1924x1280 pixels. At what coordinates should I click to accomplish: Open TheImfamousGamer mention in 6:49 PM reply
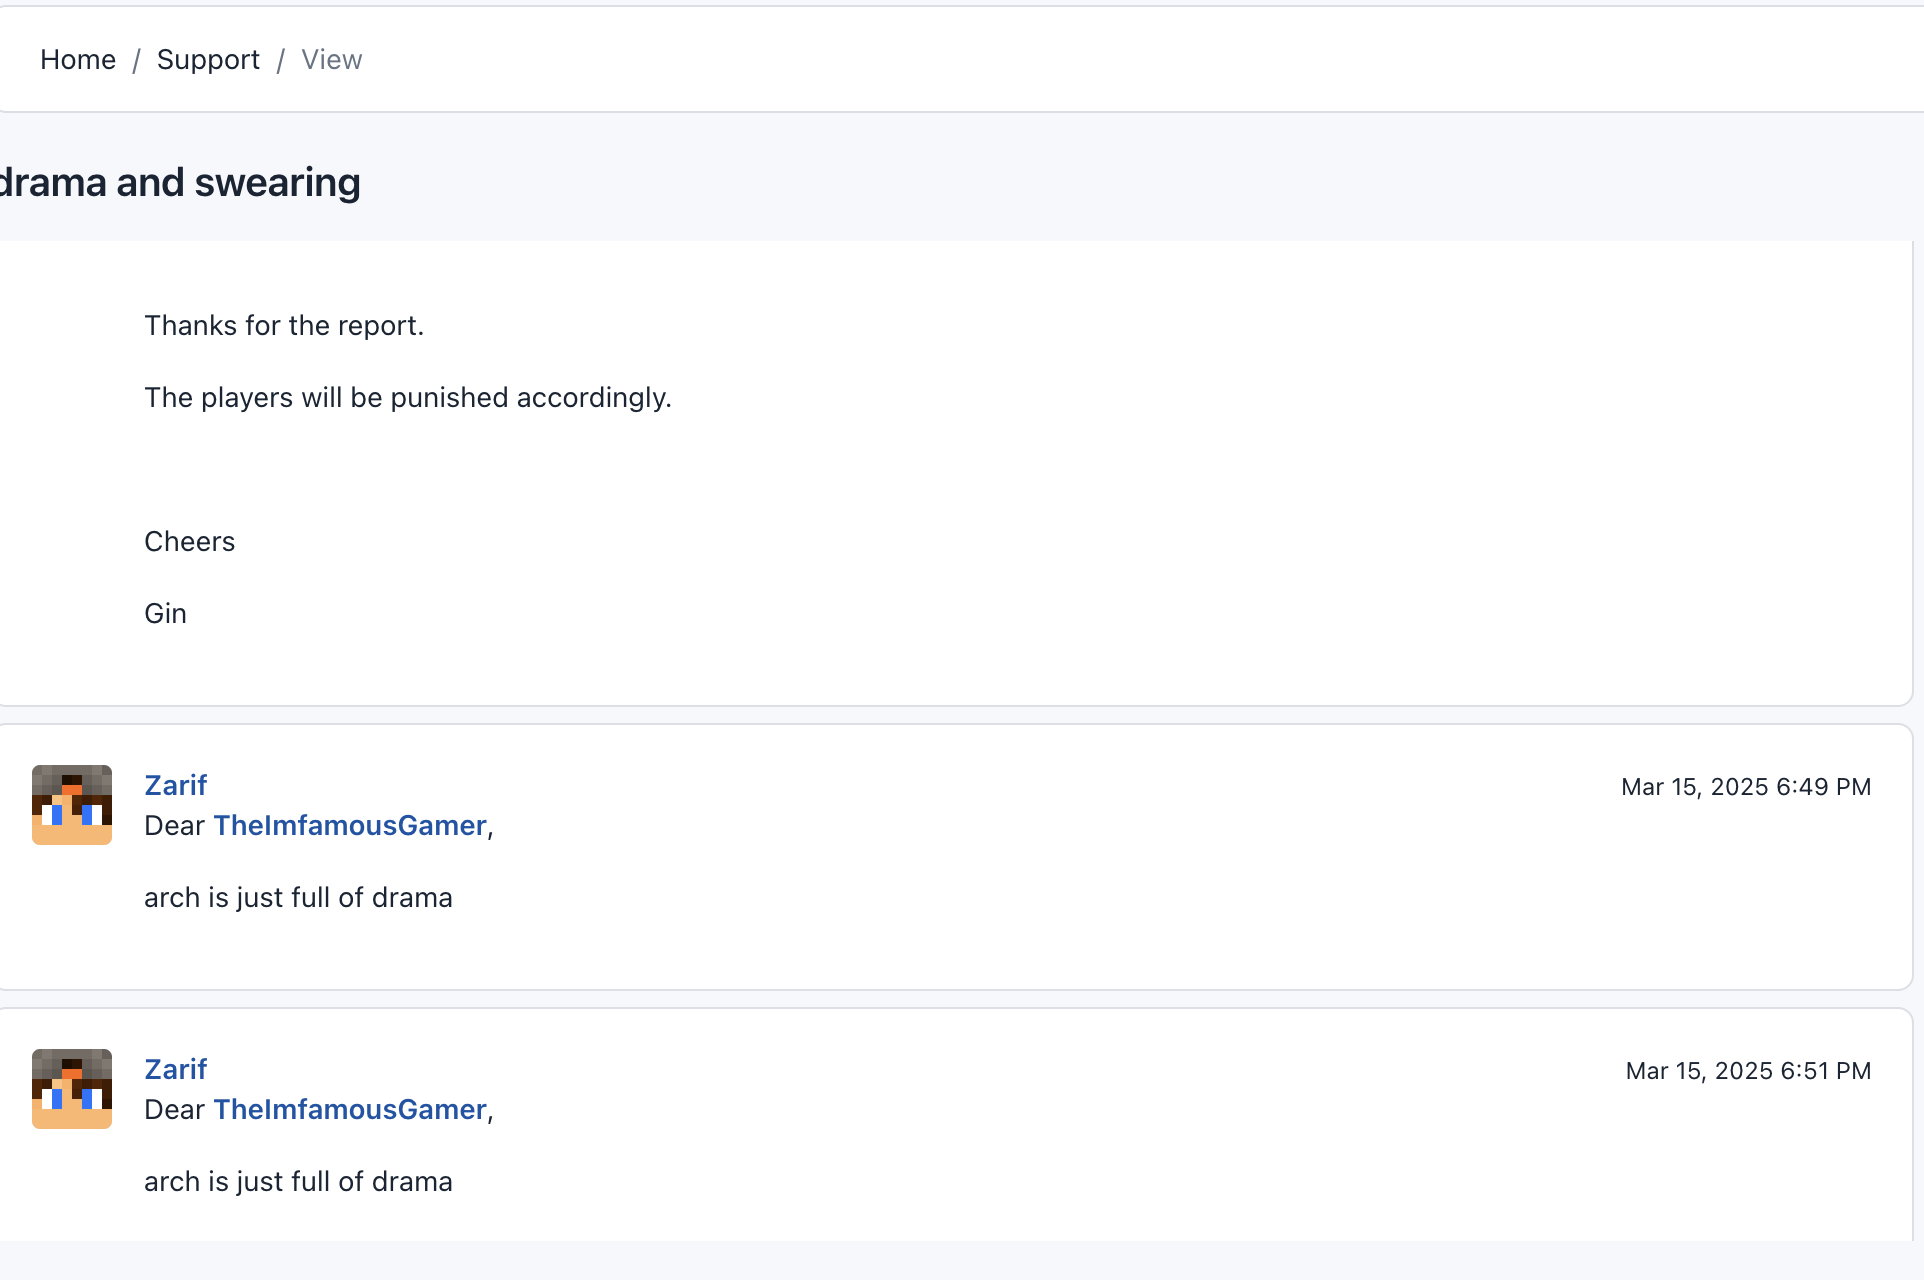pos(350,825)
